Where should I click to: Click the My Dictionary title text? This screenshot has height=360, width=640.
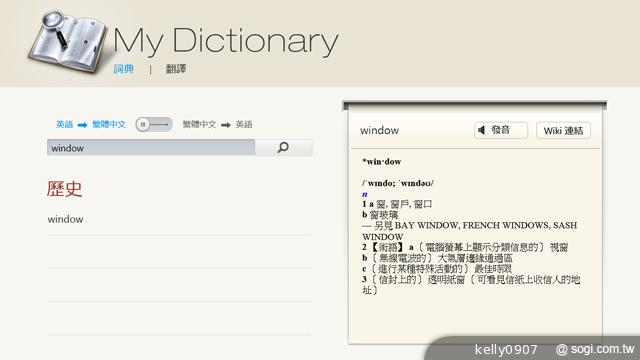(226, 42)
